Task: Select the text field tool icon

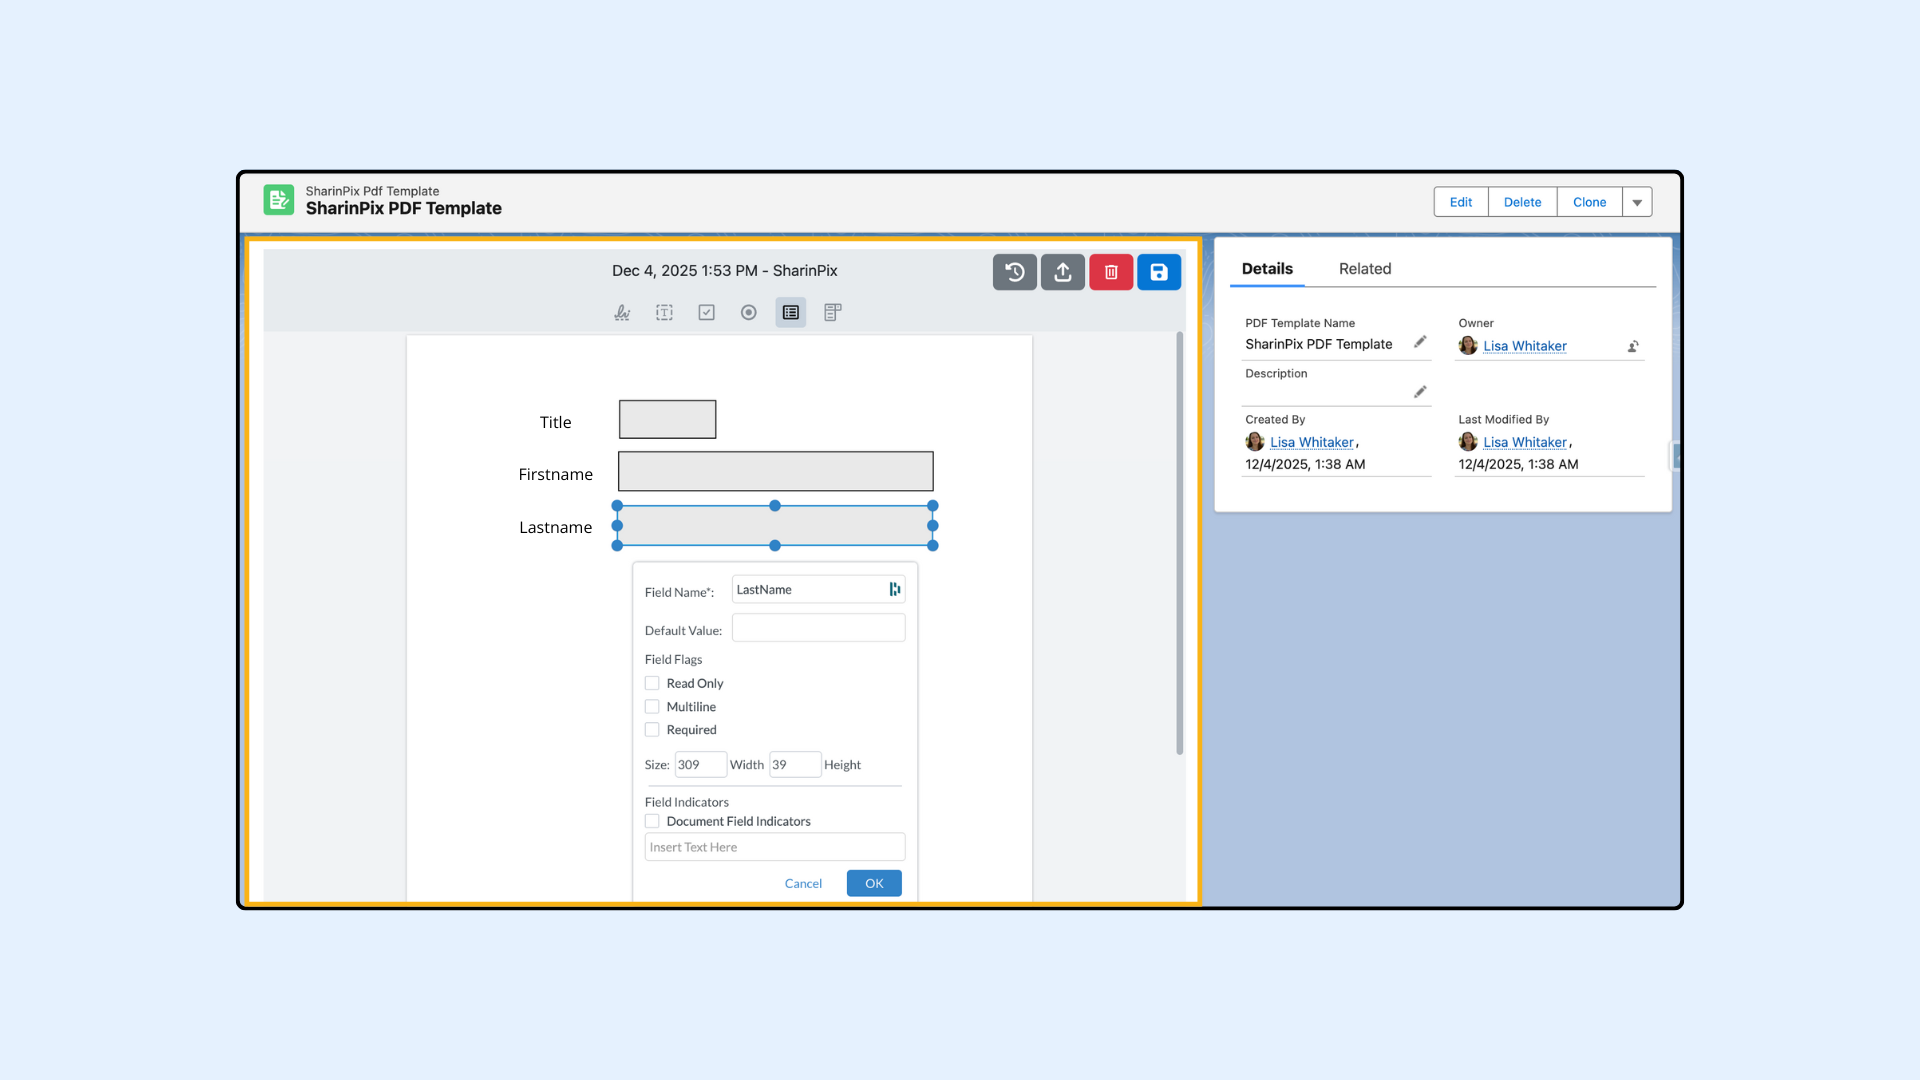Action: tap(664, 313)
